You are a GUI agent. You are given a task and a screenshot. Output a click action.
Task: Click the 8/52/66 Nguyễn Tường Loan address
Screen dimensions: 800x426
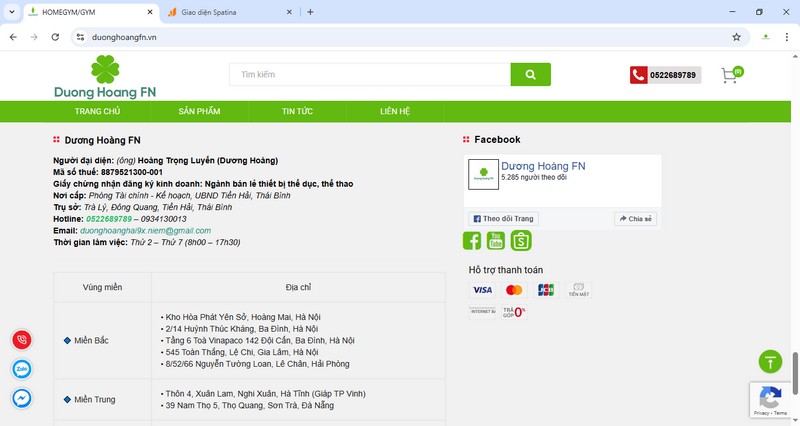click(x=257, y=364)
